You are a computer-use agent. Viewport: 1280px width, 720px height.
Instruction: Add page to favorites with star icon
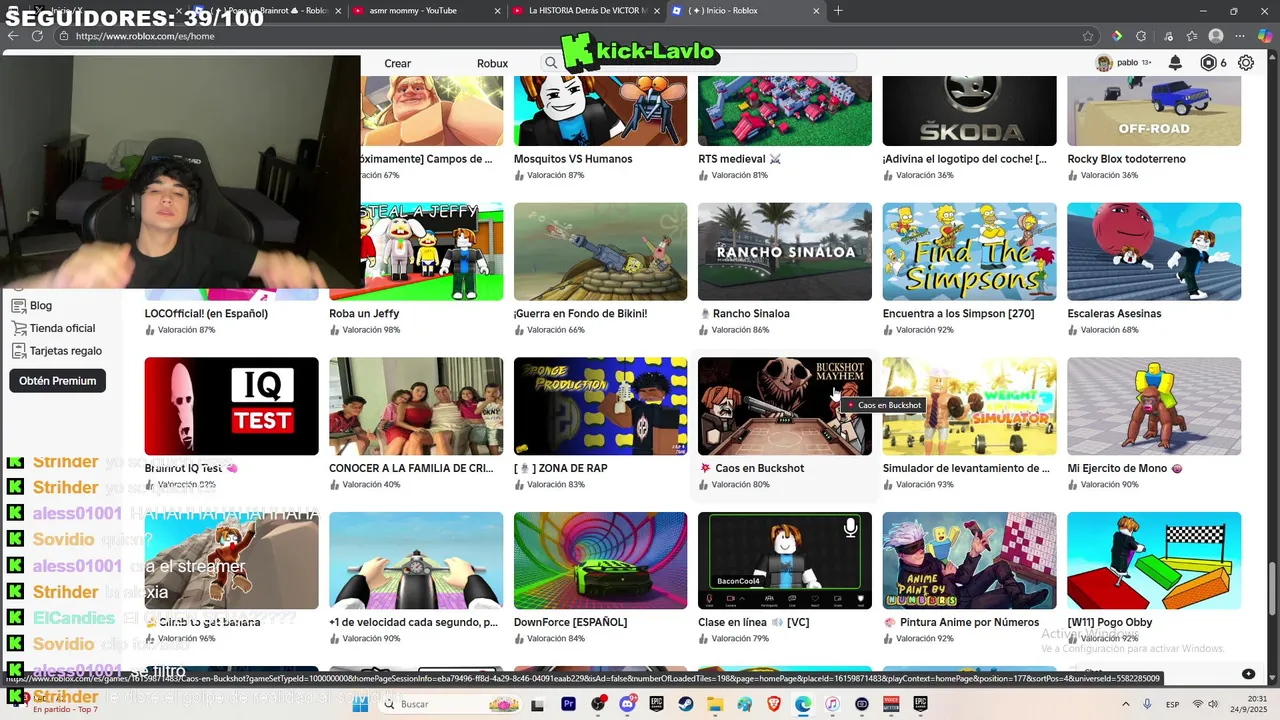[1088, 36]
